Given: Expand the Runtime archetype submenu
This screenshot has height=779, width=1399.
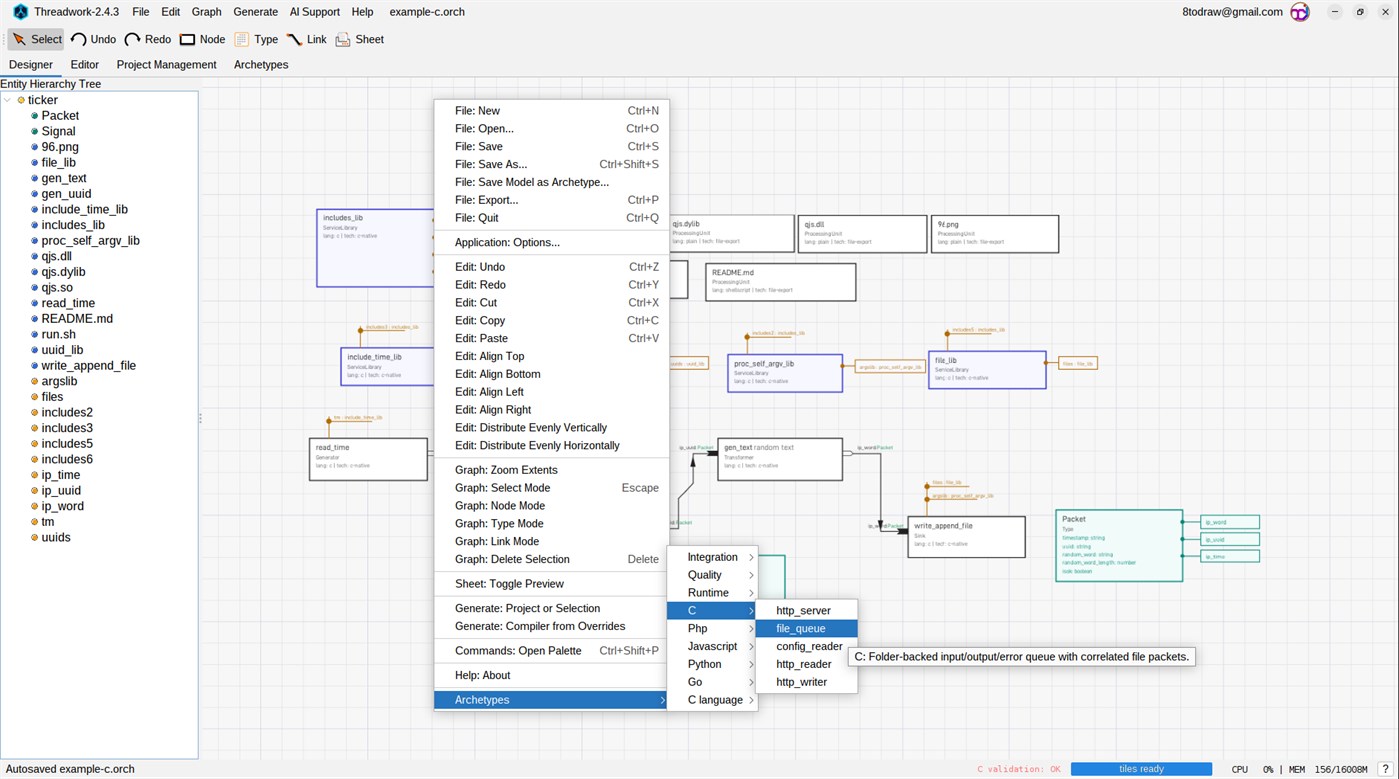Looking at the screenshot, I should [x=712, y=593].
